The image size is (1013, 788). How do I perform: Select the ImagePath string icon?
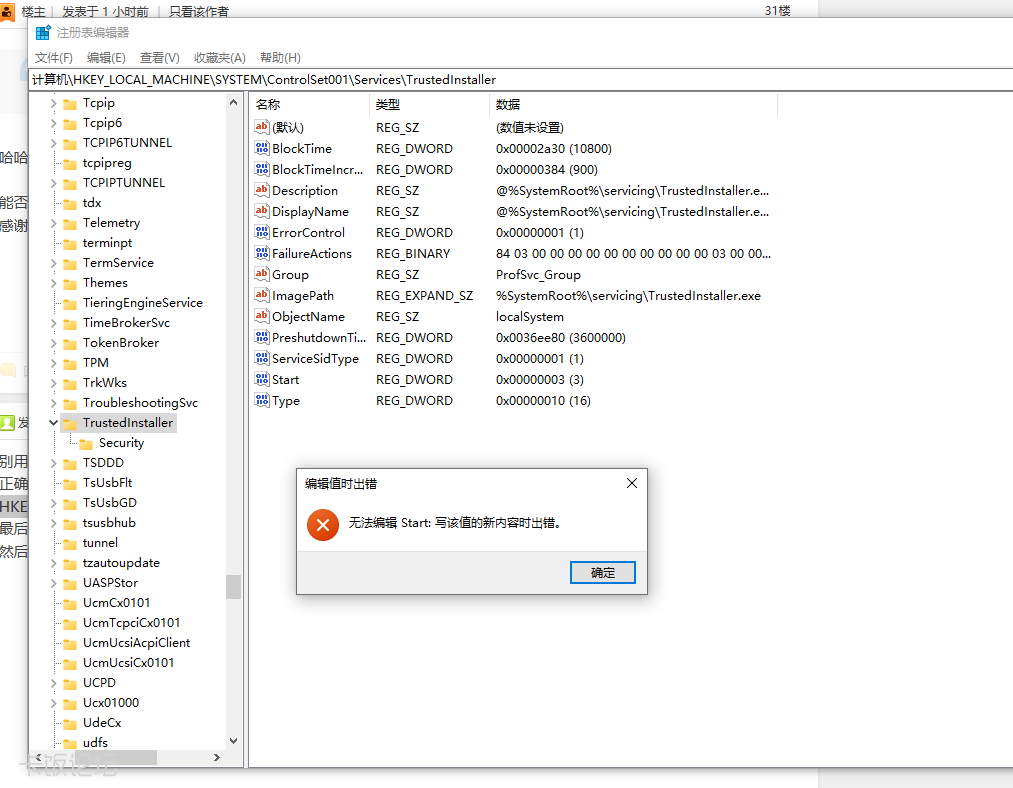click(262, 295)
